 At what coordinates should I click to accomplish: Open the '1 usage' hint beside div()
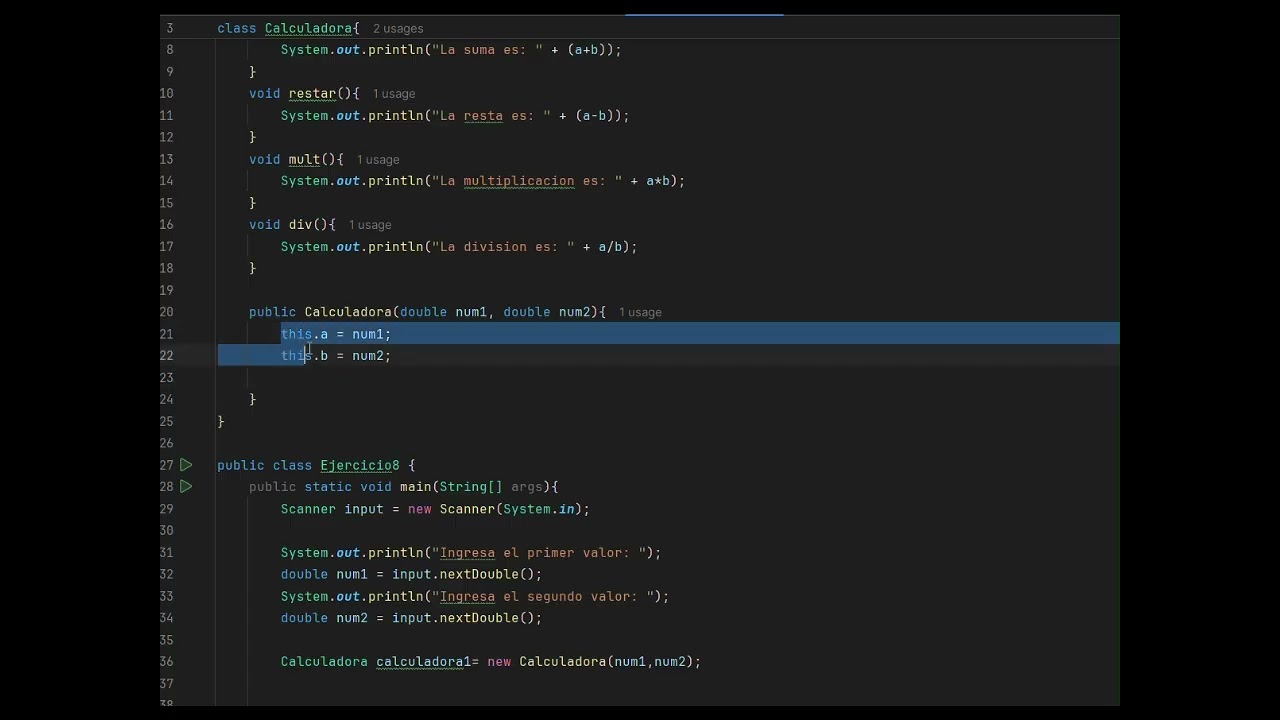pyautogui.click(x=370, y=225)
